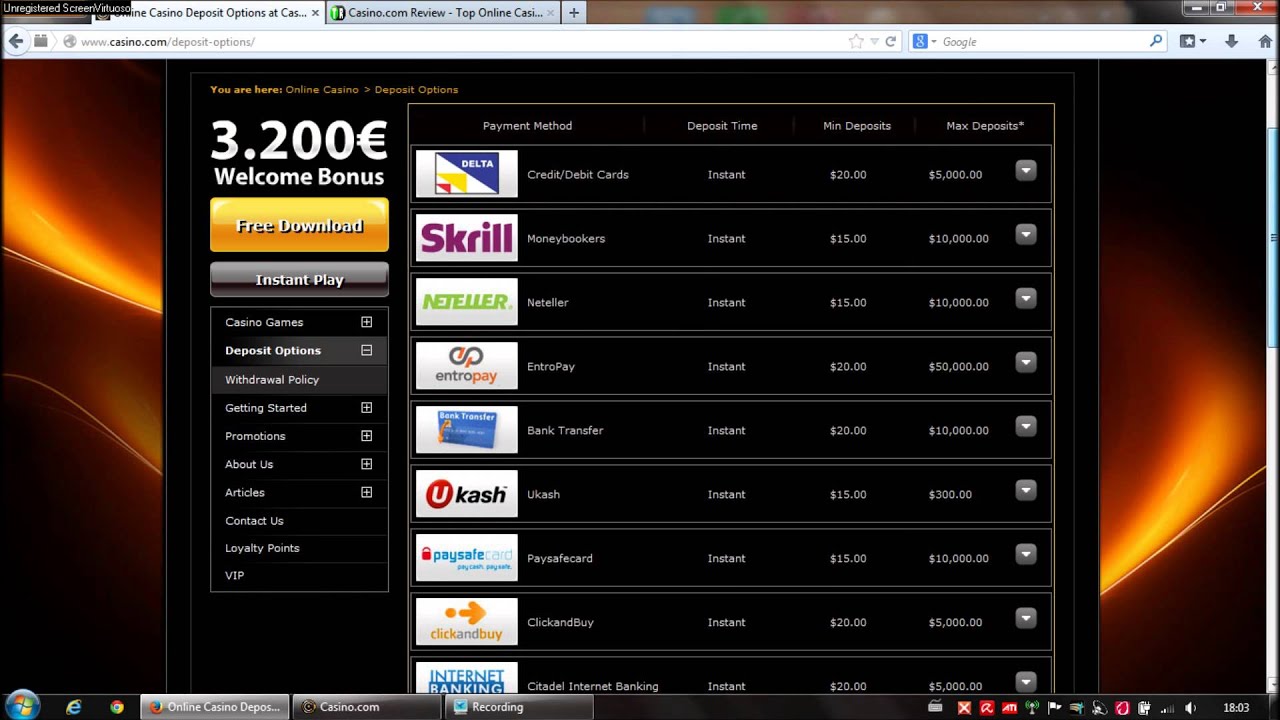The width and height of the screenshot is (1280, 720).
Task: Expand EntroPay row arrow
Action: 1026,363
